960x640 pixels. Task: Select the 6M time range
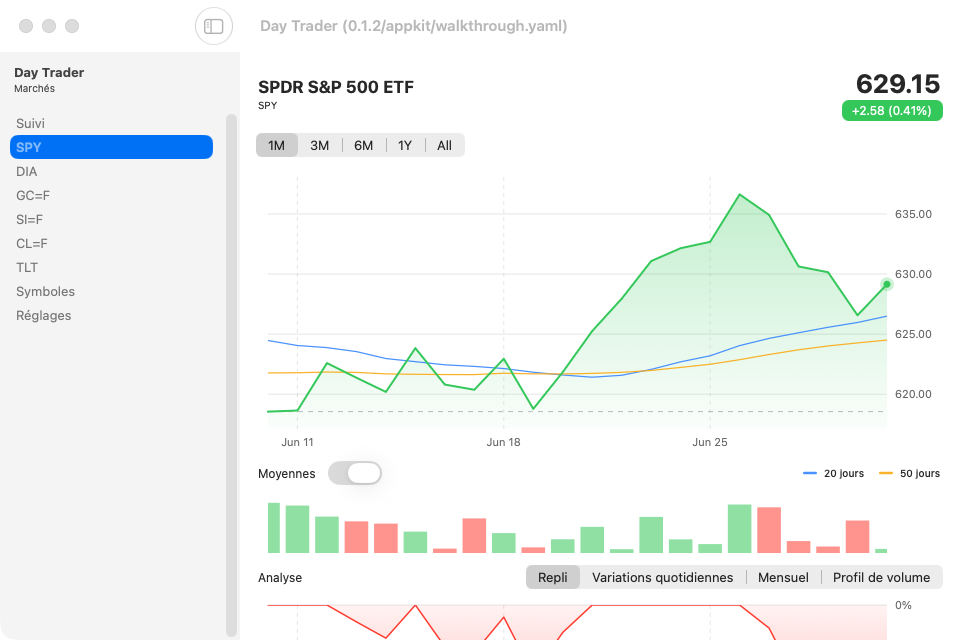click(364, 146)
